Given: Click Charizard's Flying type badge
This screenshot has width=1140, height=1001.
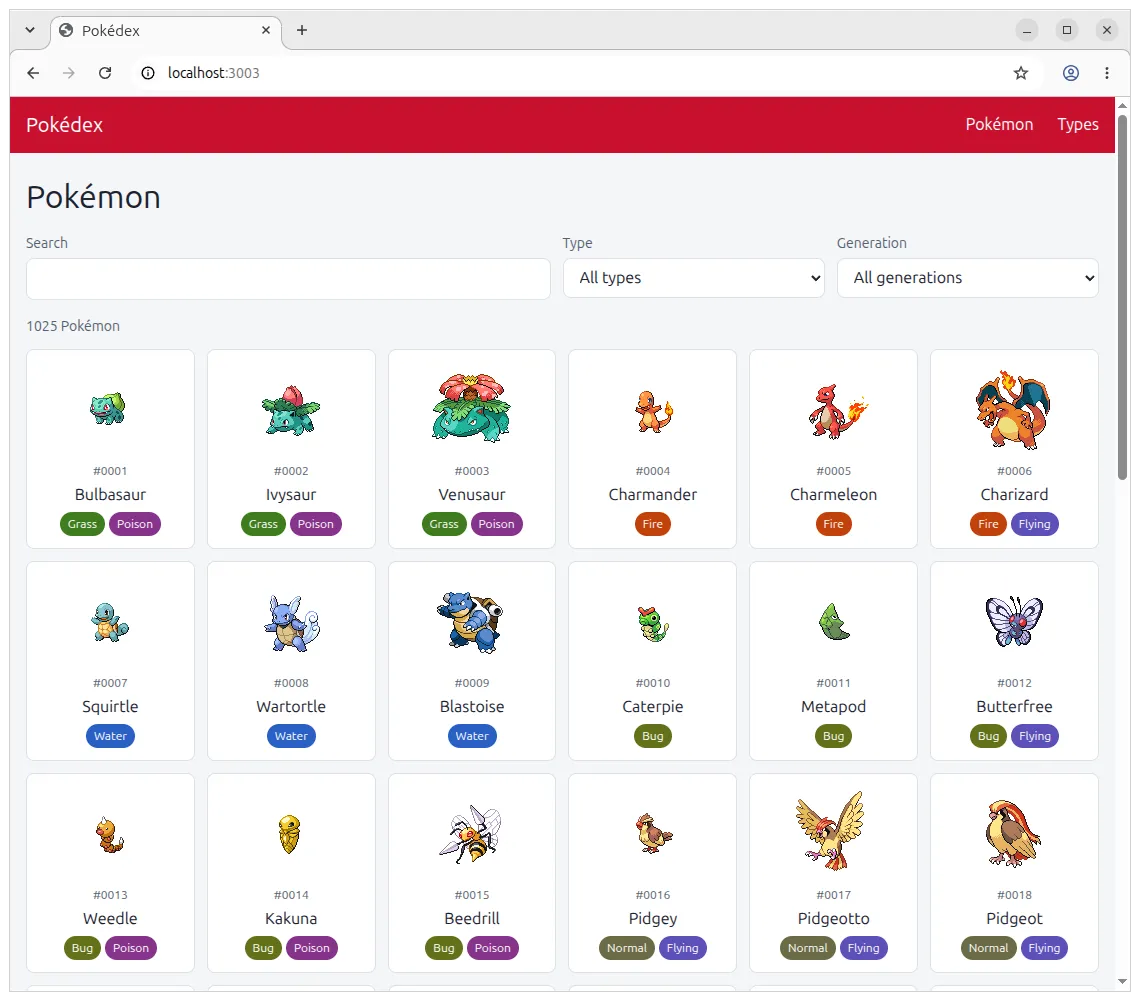Looking at the screenshot, I should tap(1034, 524).
